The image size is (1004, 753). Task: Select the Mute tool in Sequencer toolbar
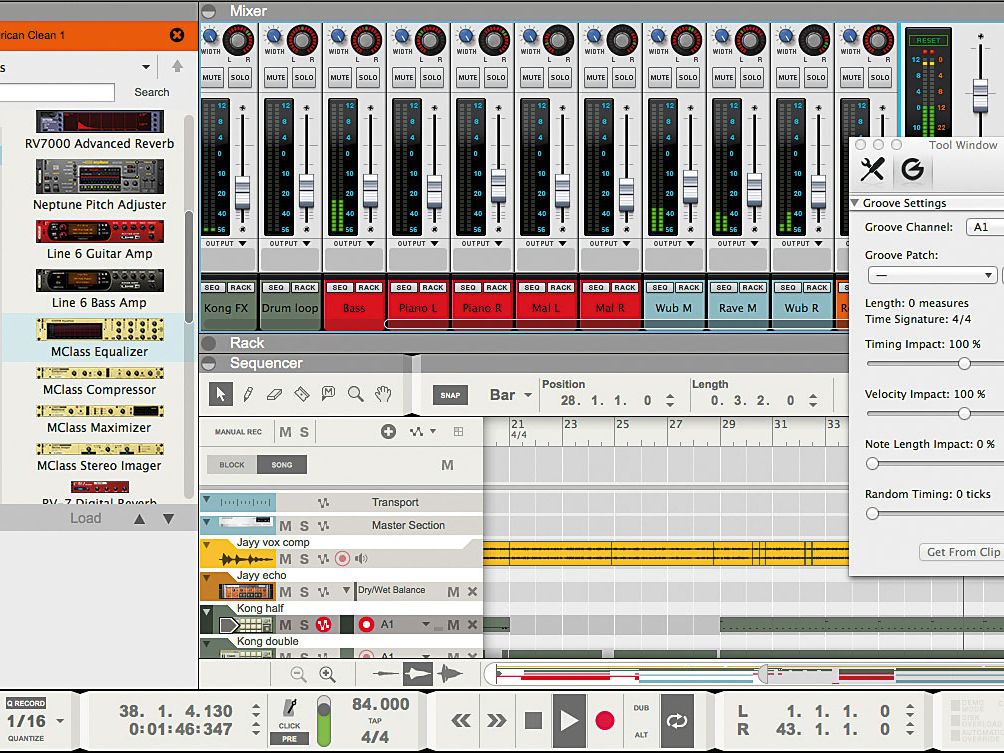[x=328, y=394]
